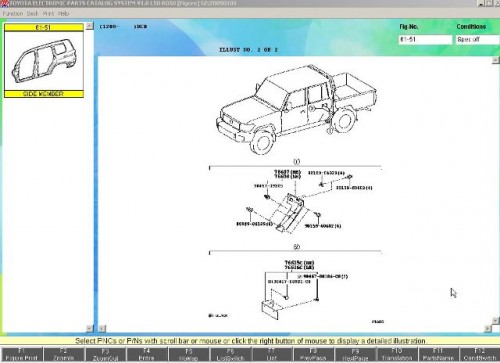The height and width of the screenshot is (363, 500).
Task: Click the F12 Cond Switch button
Action: click(x=480, y=354)
